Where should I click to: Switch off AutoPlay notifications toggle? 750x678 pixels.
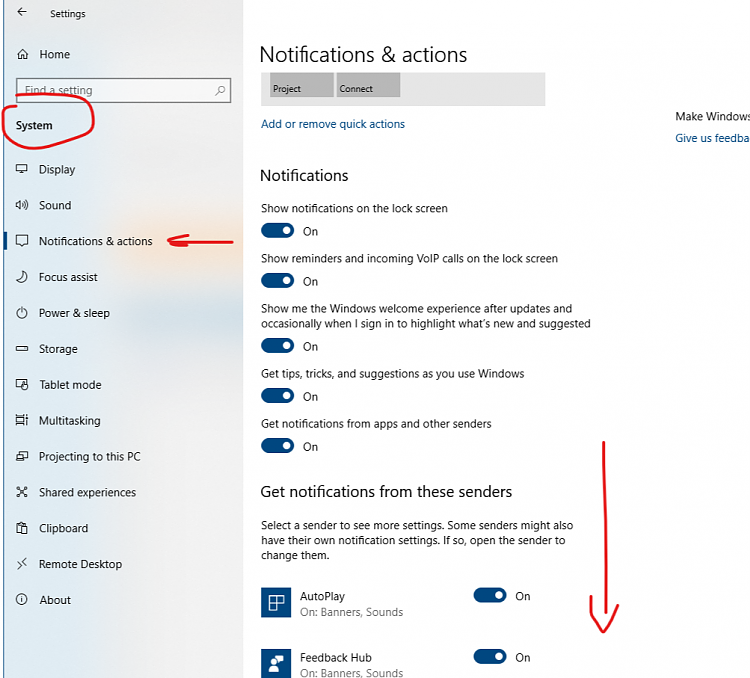(490, 595)
